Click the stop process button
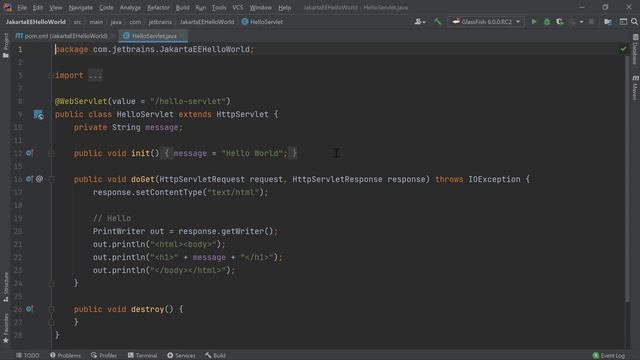 click(x=591, y=22)
